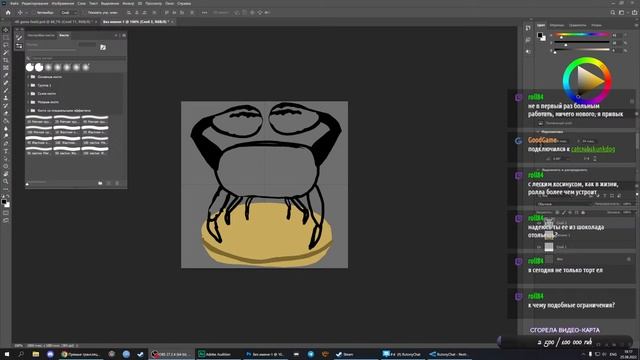Click the Home icon in options bar

tap(8, 13)
